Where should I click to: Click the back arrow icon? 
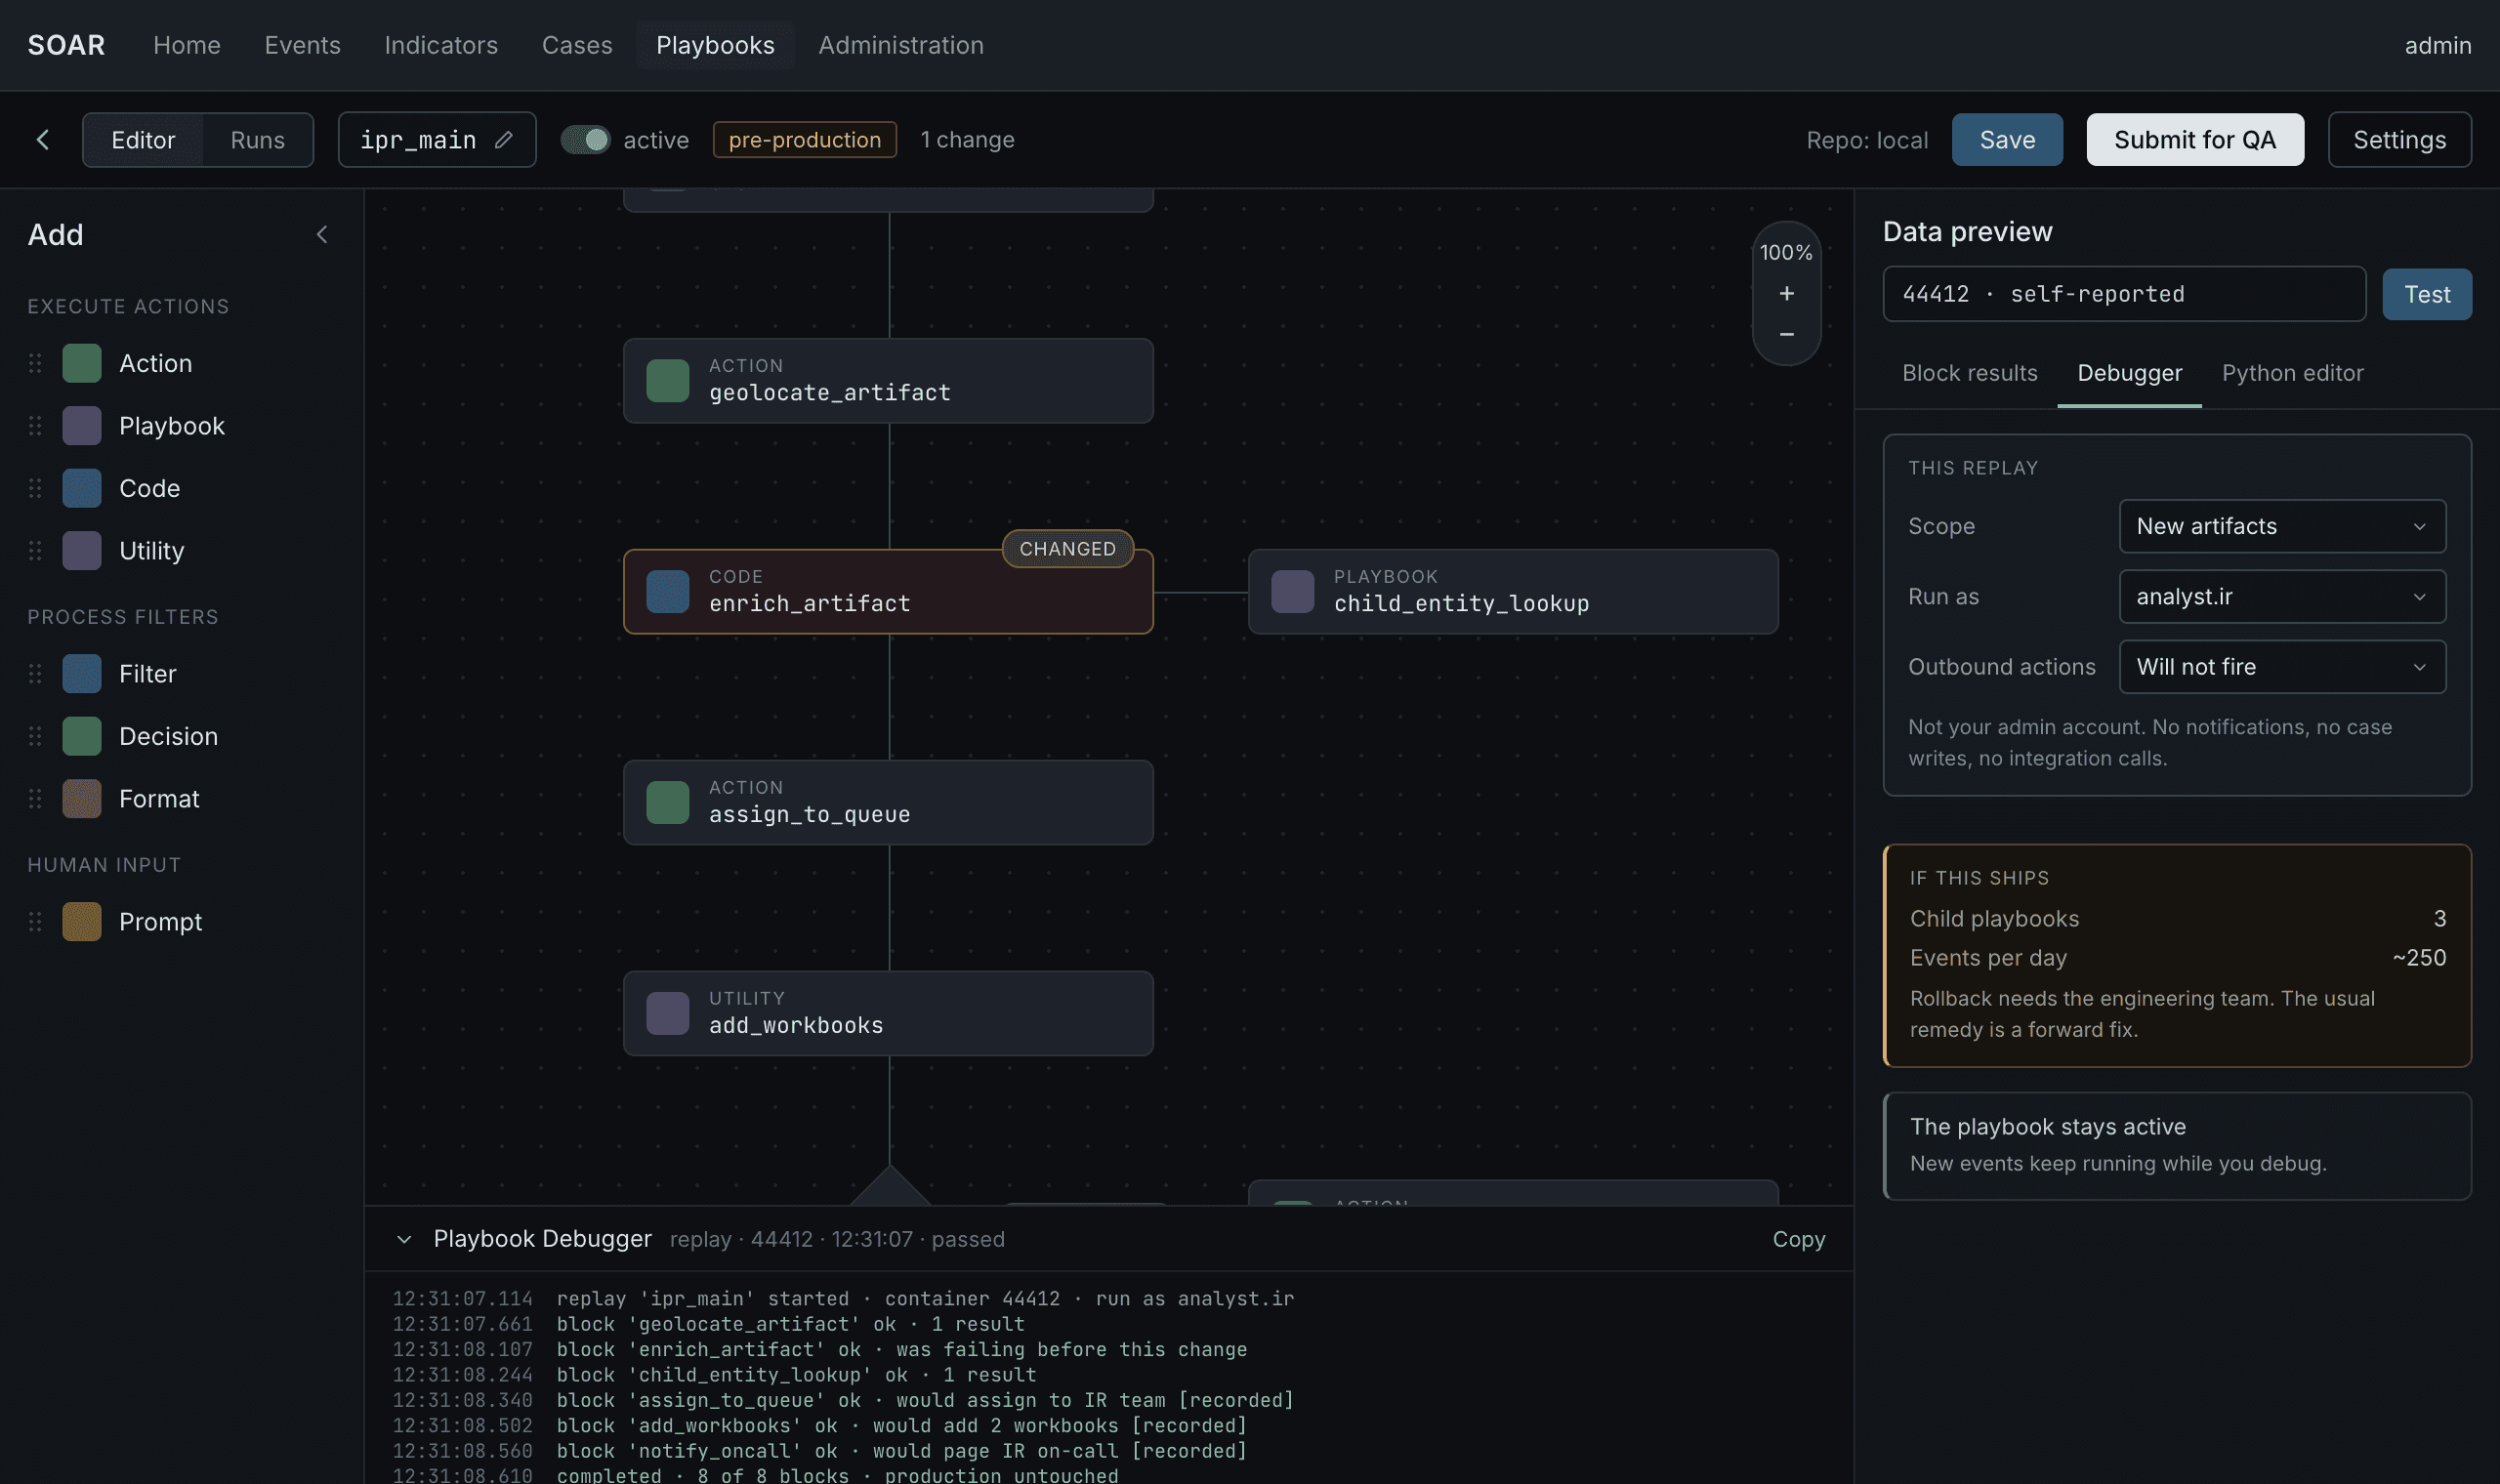pyautogui.click(x=42, y=140)
